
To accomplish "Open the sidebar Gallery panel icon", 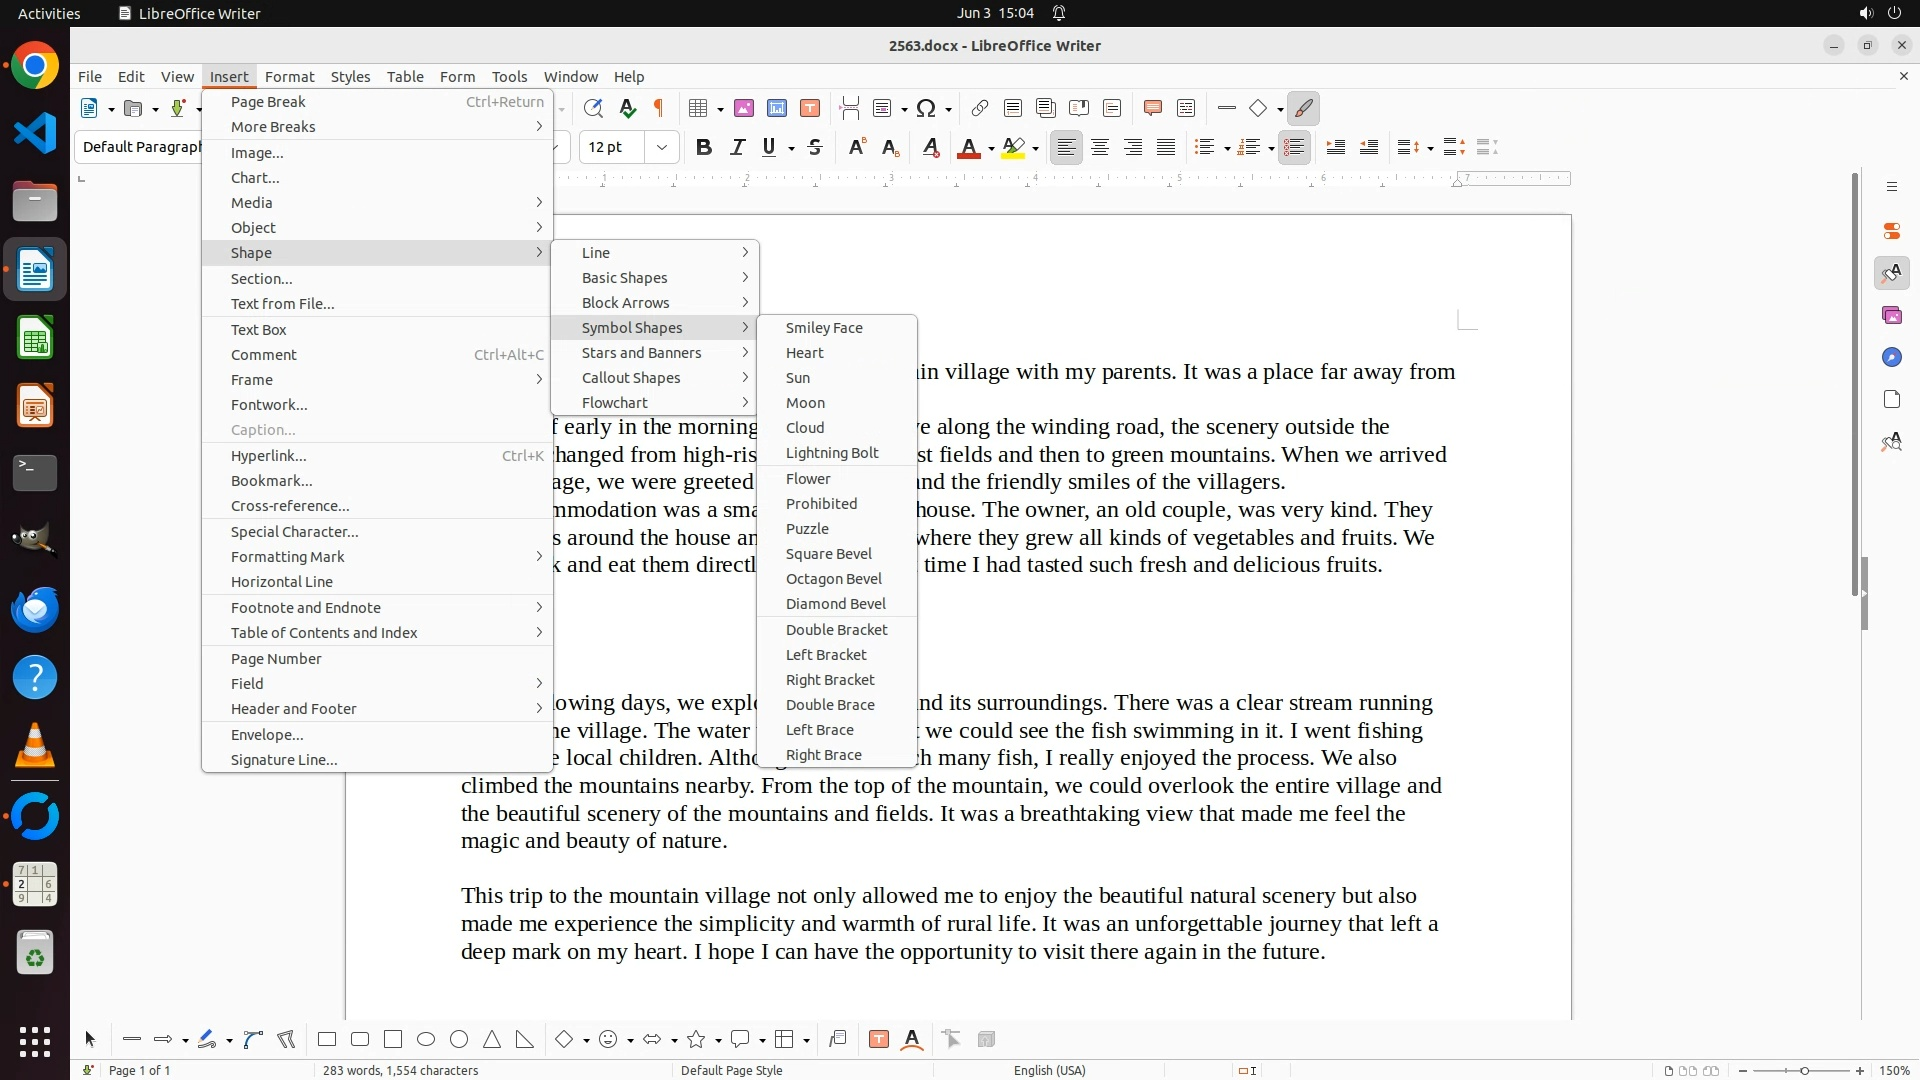I will [1891, 316].
